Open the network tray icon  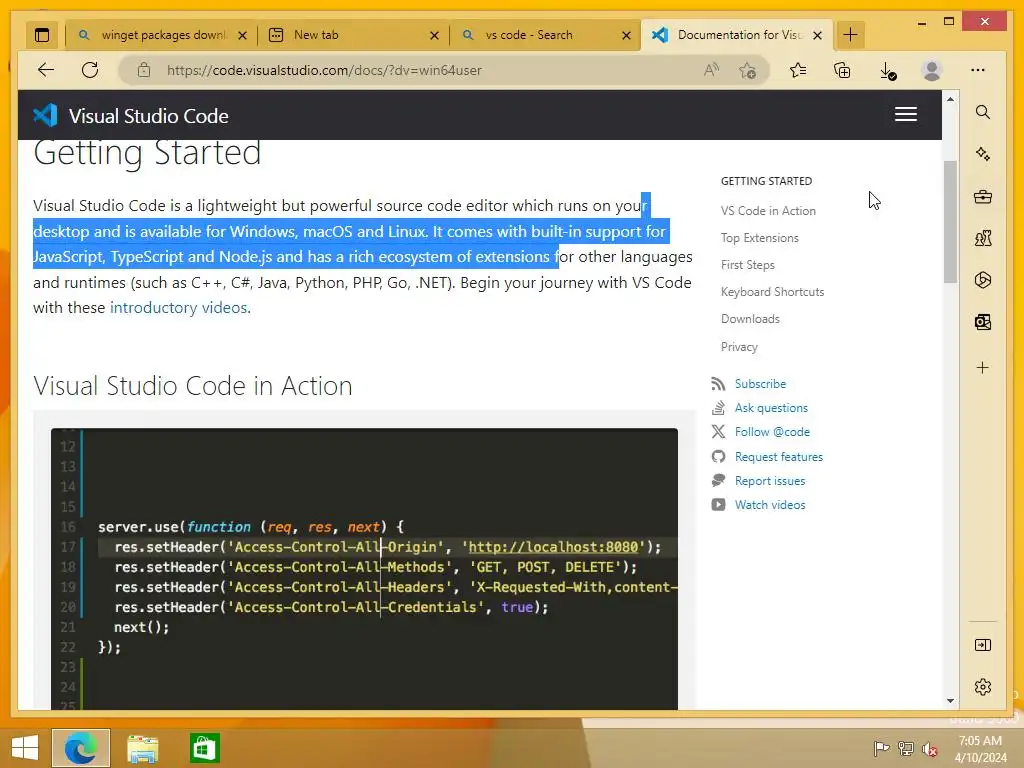tap(905, 749)
